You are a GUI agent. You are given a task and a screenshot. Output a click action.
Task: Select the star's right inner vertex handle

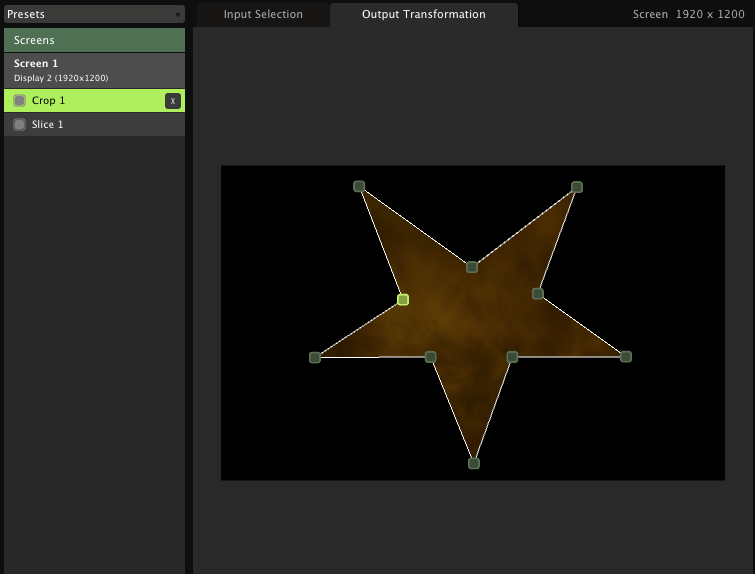point(538,294)
